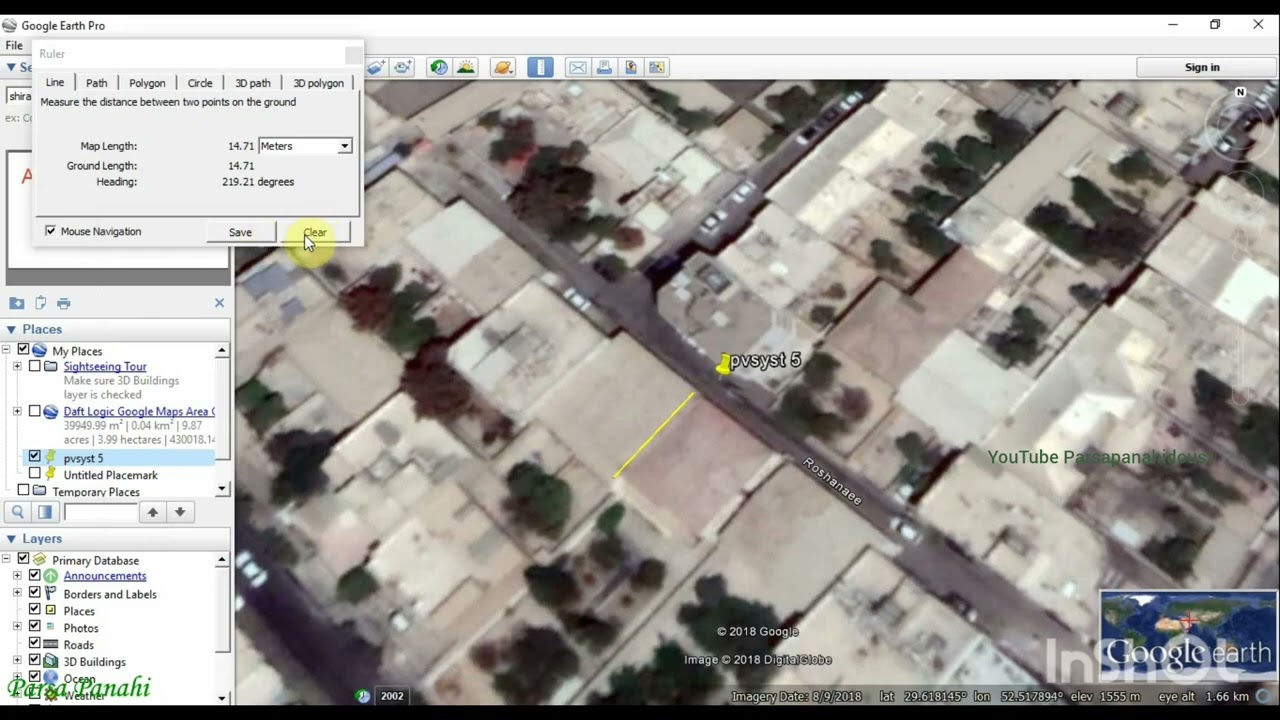Screen dimensions: 1280x720
Task: Toggle the sunlight across landscape tool
Action: tap(466, 67)
